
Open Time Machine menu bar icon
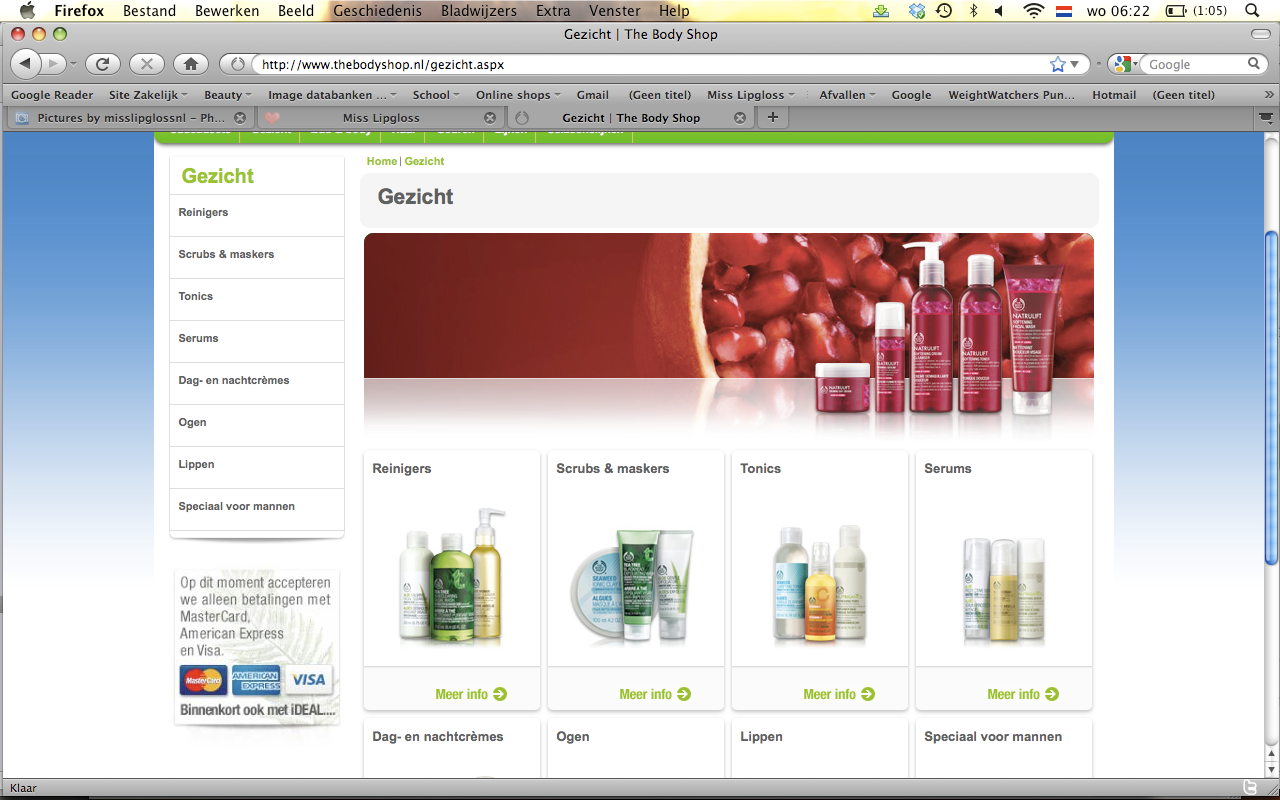tap(944, 11)
